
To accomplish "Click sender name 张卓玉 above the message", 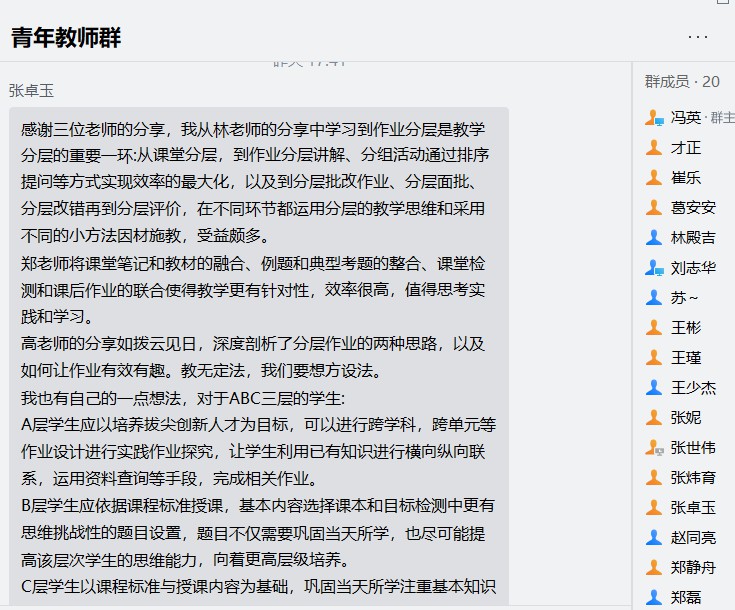I will (31, 90).
